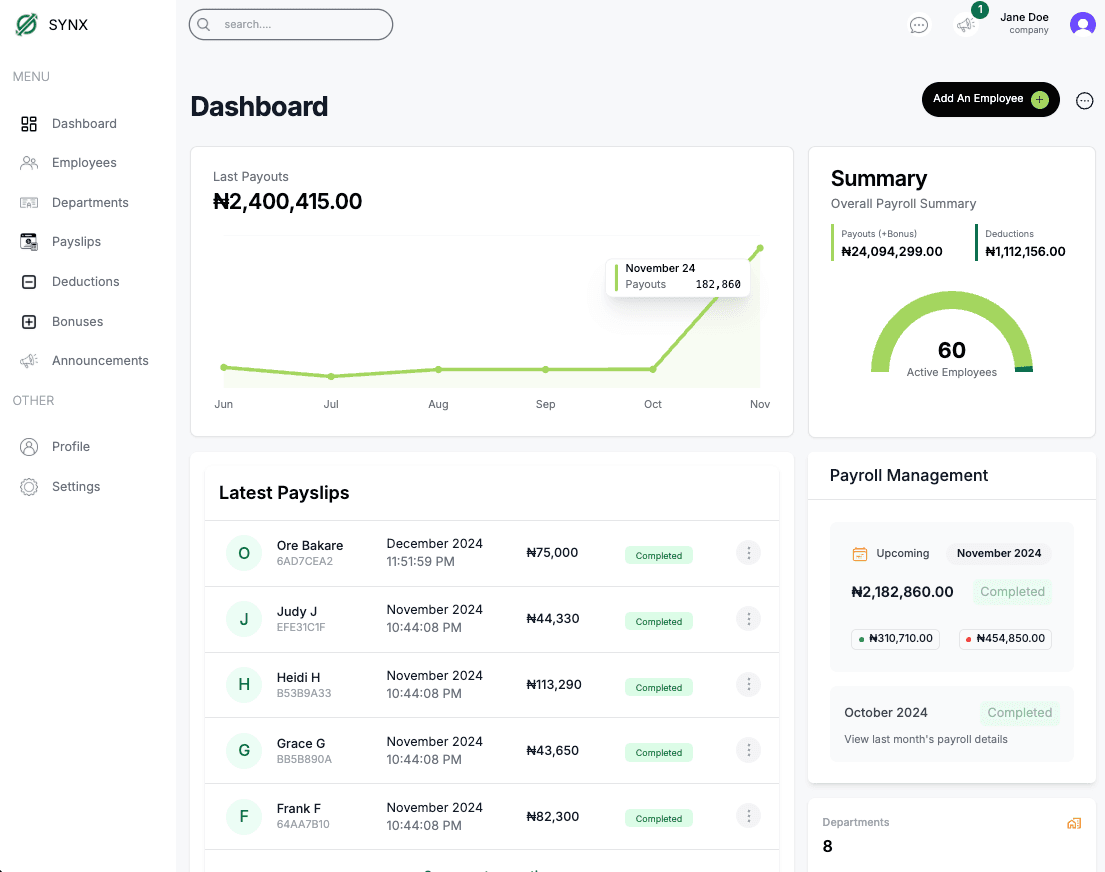Click the Add An Employee button

pyautogui.click(x=989, y=99)
